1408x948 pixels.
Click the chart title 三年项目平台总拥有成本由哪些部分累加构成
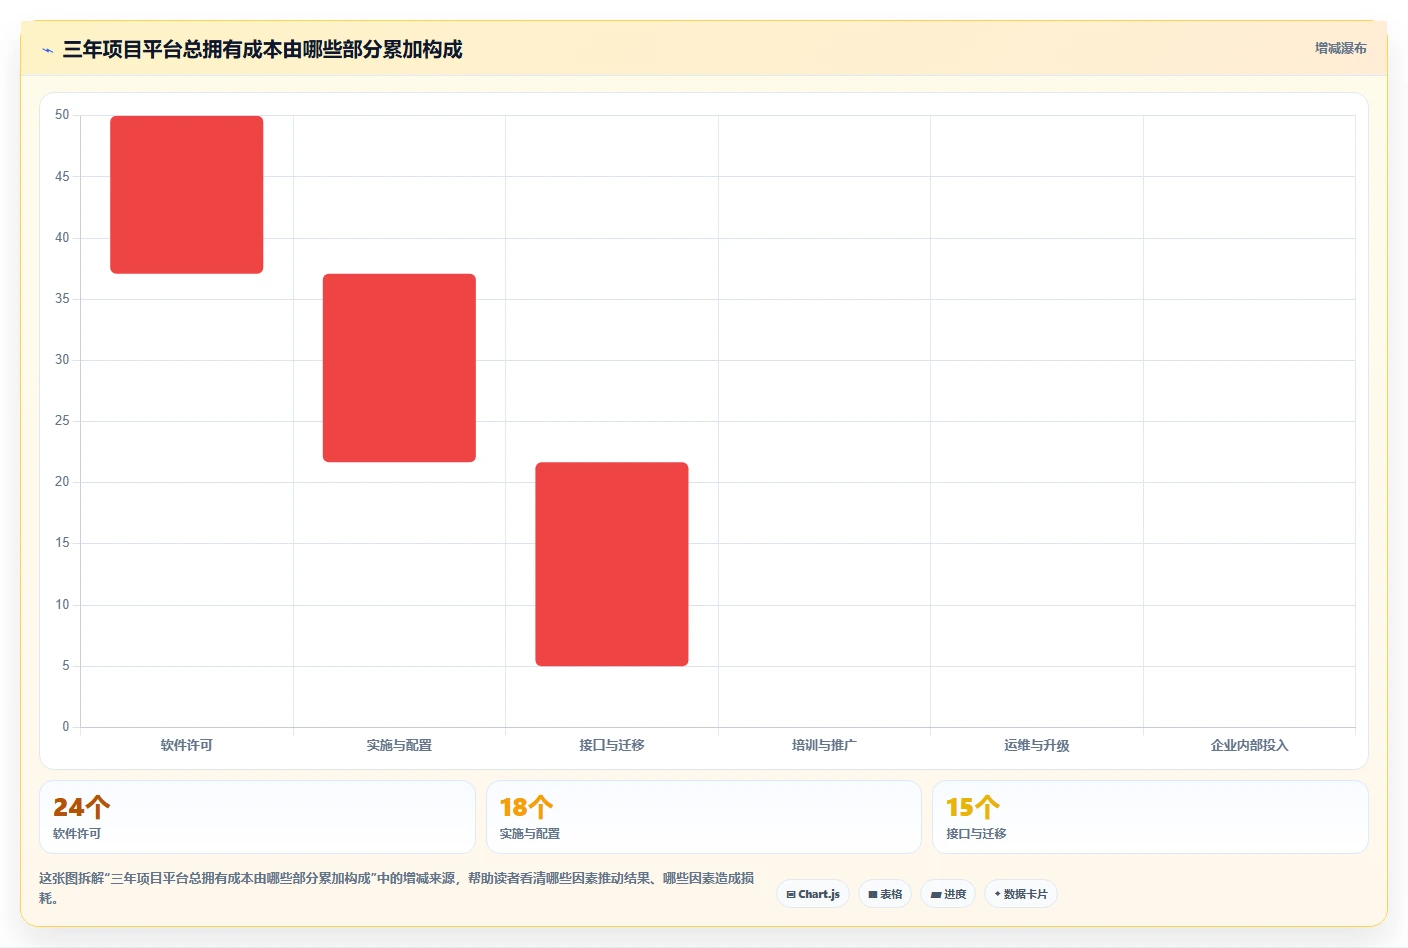pos(262,49)
